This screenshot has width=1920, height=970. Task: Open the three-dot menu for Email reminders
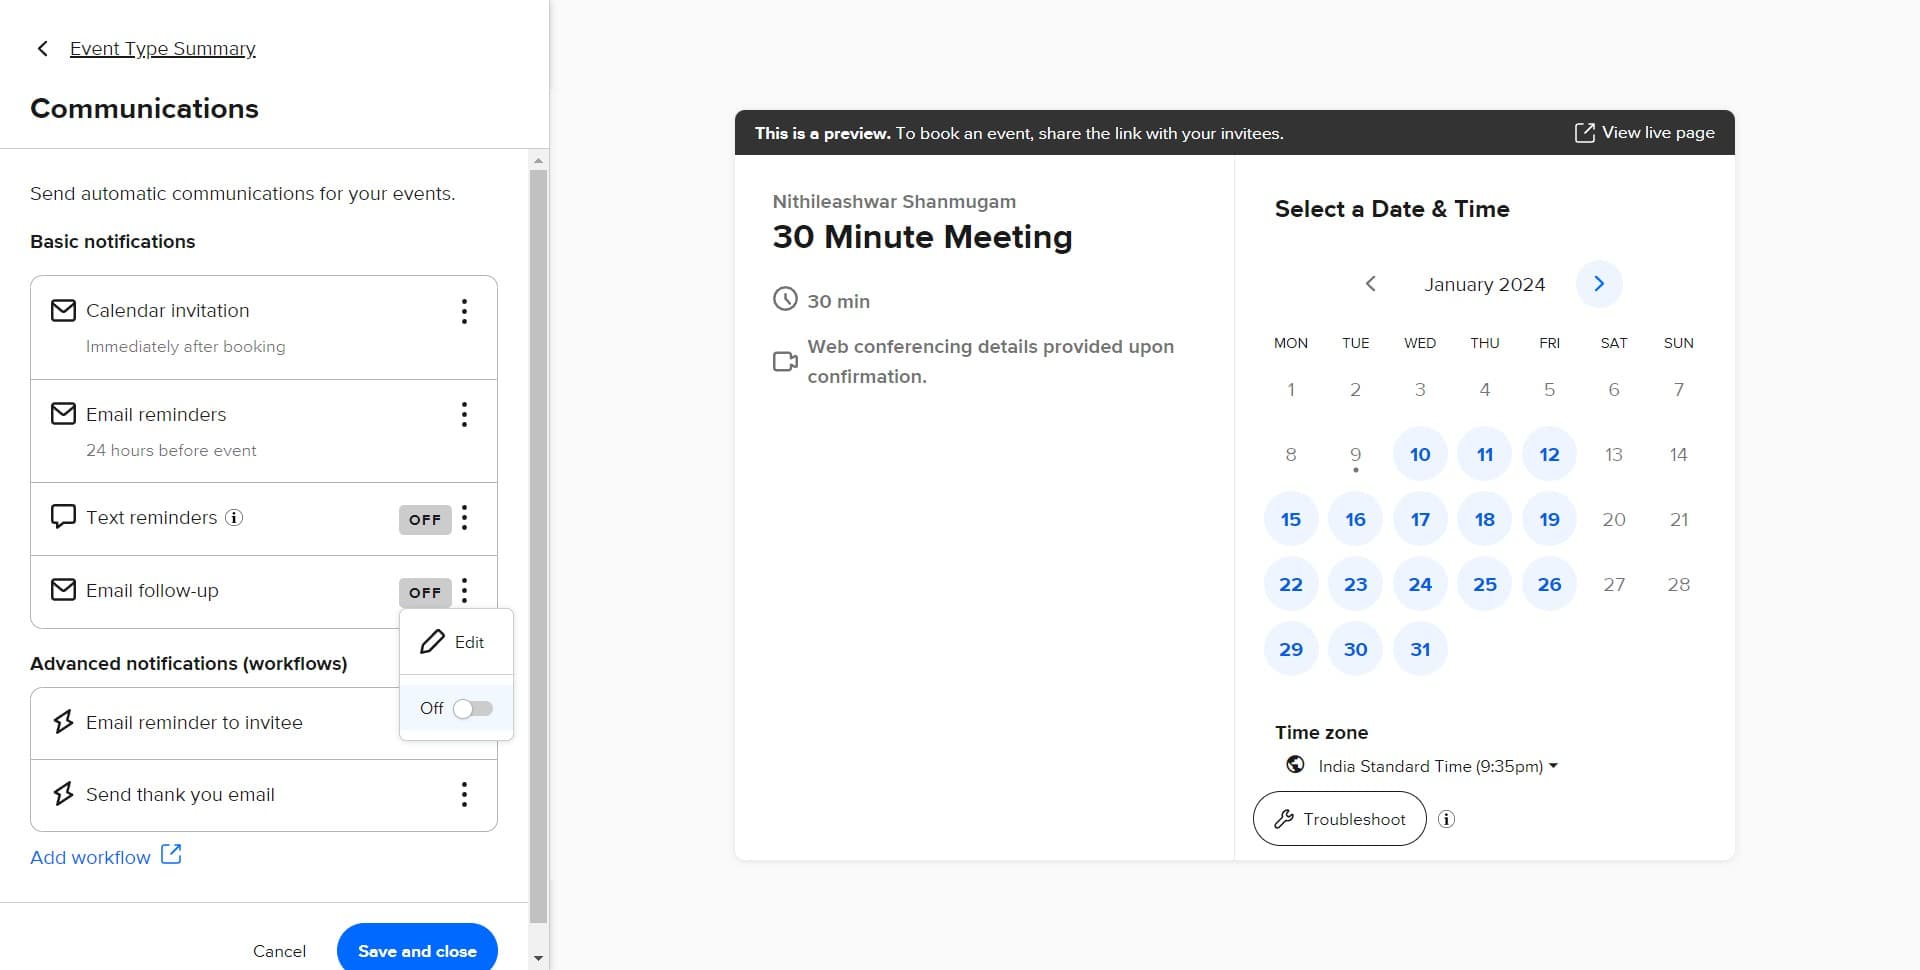(464, 414)
